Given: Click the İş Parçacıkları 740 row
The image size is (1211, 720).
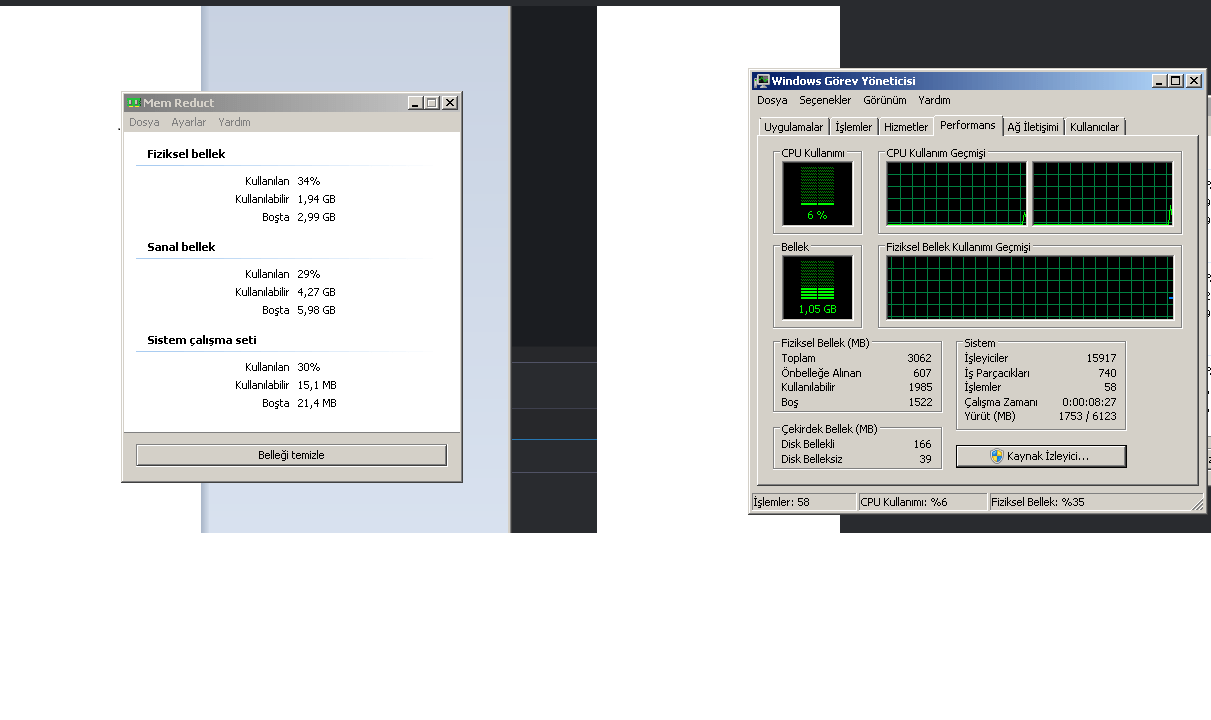Looking at the screenshot, I should pos(1040,373).
